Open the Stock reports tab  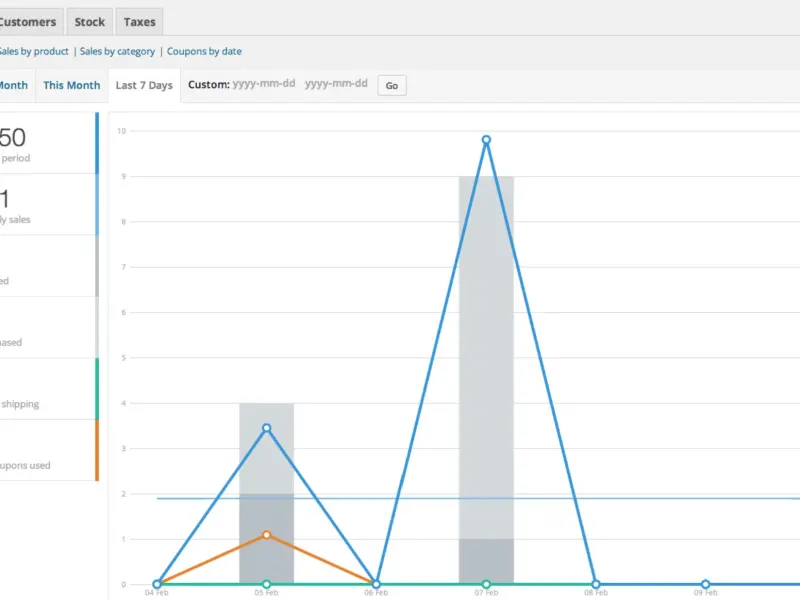[x=89, y=22]
